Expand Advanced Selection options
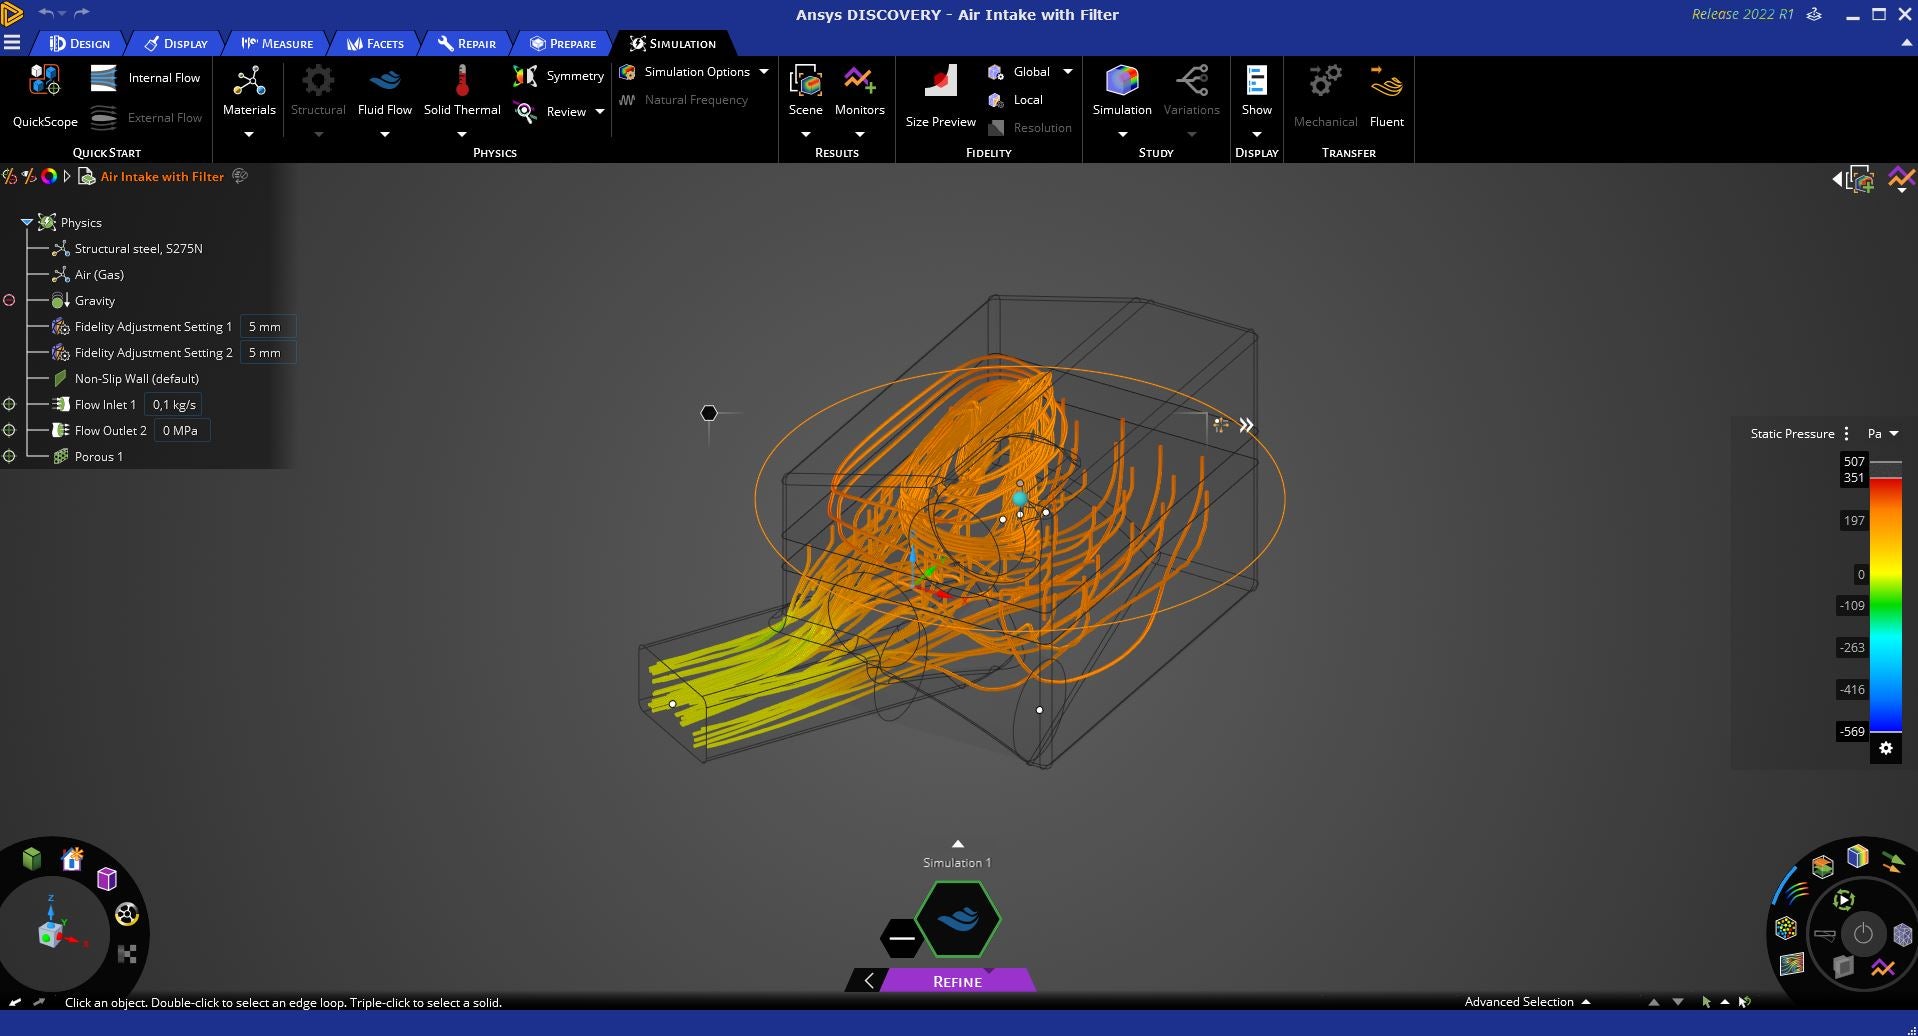This screenshot has width=1918, height=1036. (x=1586, y=1002)
